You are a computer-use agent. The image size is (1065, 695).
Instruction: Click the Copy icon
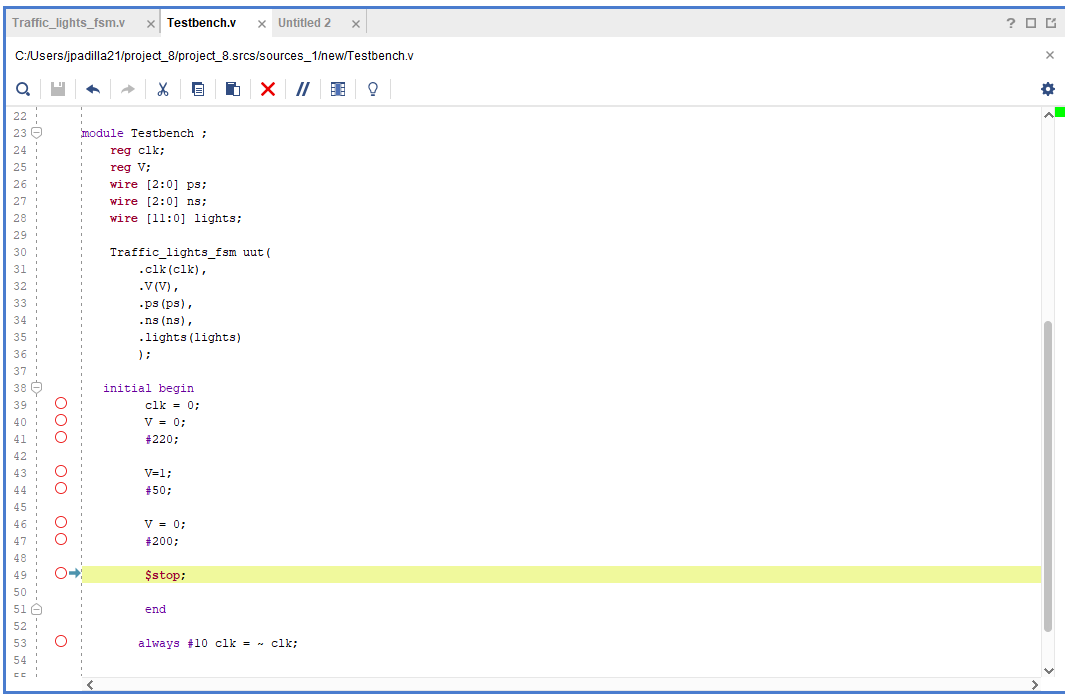click(197, 89)
